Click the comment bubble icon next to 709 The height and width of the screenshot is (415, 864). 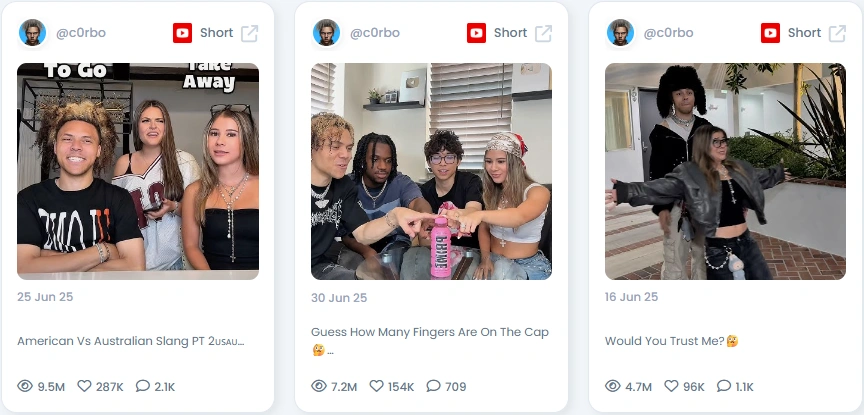point(434,386)
